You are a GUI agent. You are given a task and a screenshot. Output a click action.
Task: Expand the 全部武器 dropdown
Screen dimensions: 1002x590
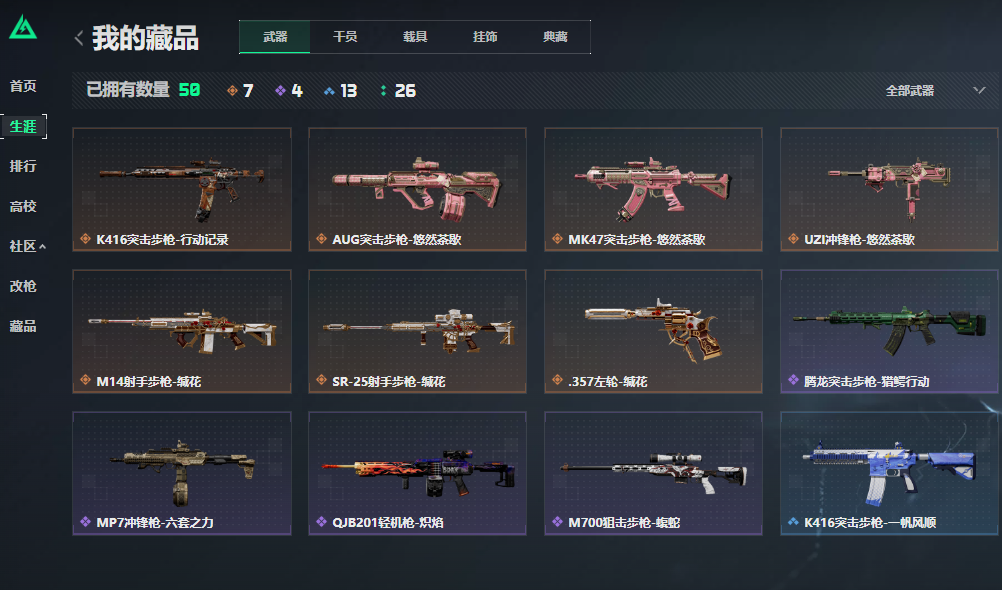pyautogui.click(x=935, y=91)
